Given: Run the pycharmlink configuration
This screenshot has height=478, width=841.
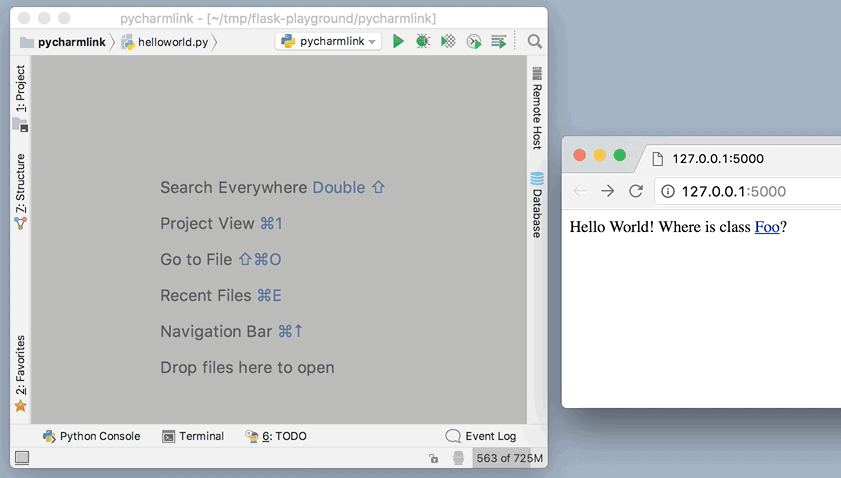Looking at the screenshot, I should point(398,41).
